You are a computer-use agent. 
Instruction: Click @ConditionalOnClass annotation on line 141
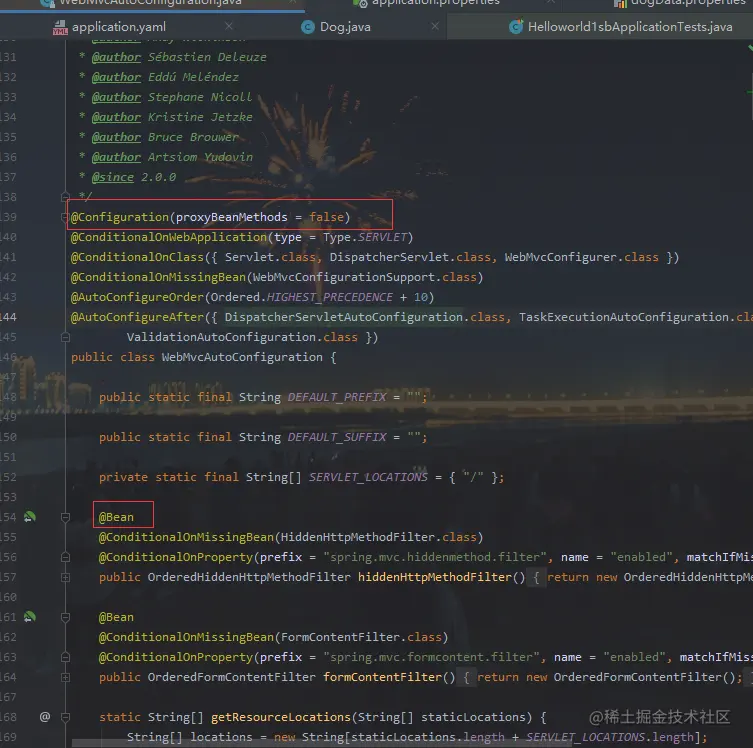click(x=137, y=257)
